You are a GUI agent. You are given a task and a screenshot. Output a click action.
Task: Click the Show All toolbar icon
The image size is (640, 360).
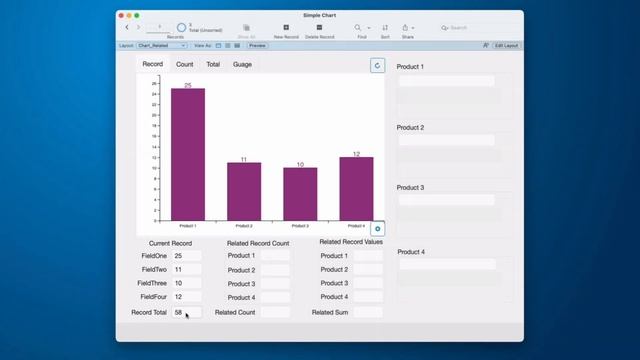pyautogui.click(x=246, y=28)
